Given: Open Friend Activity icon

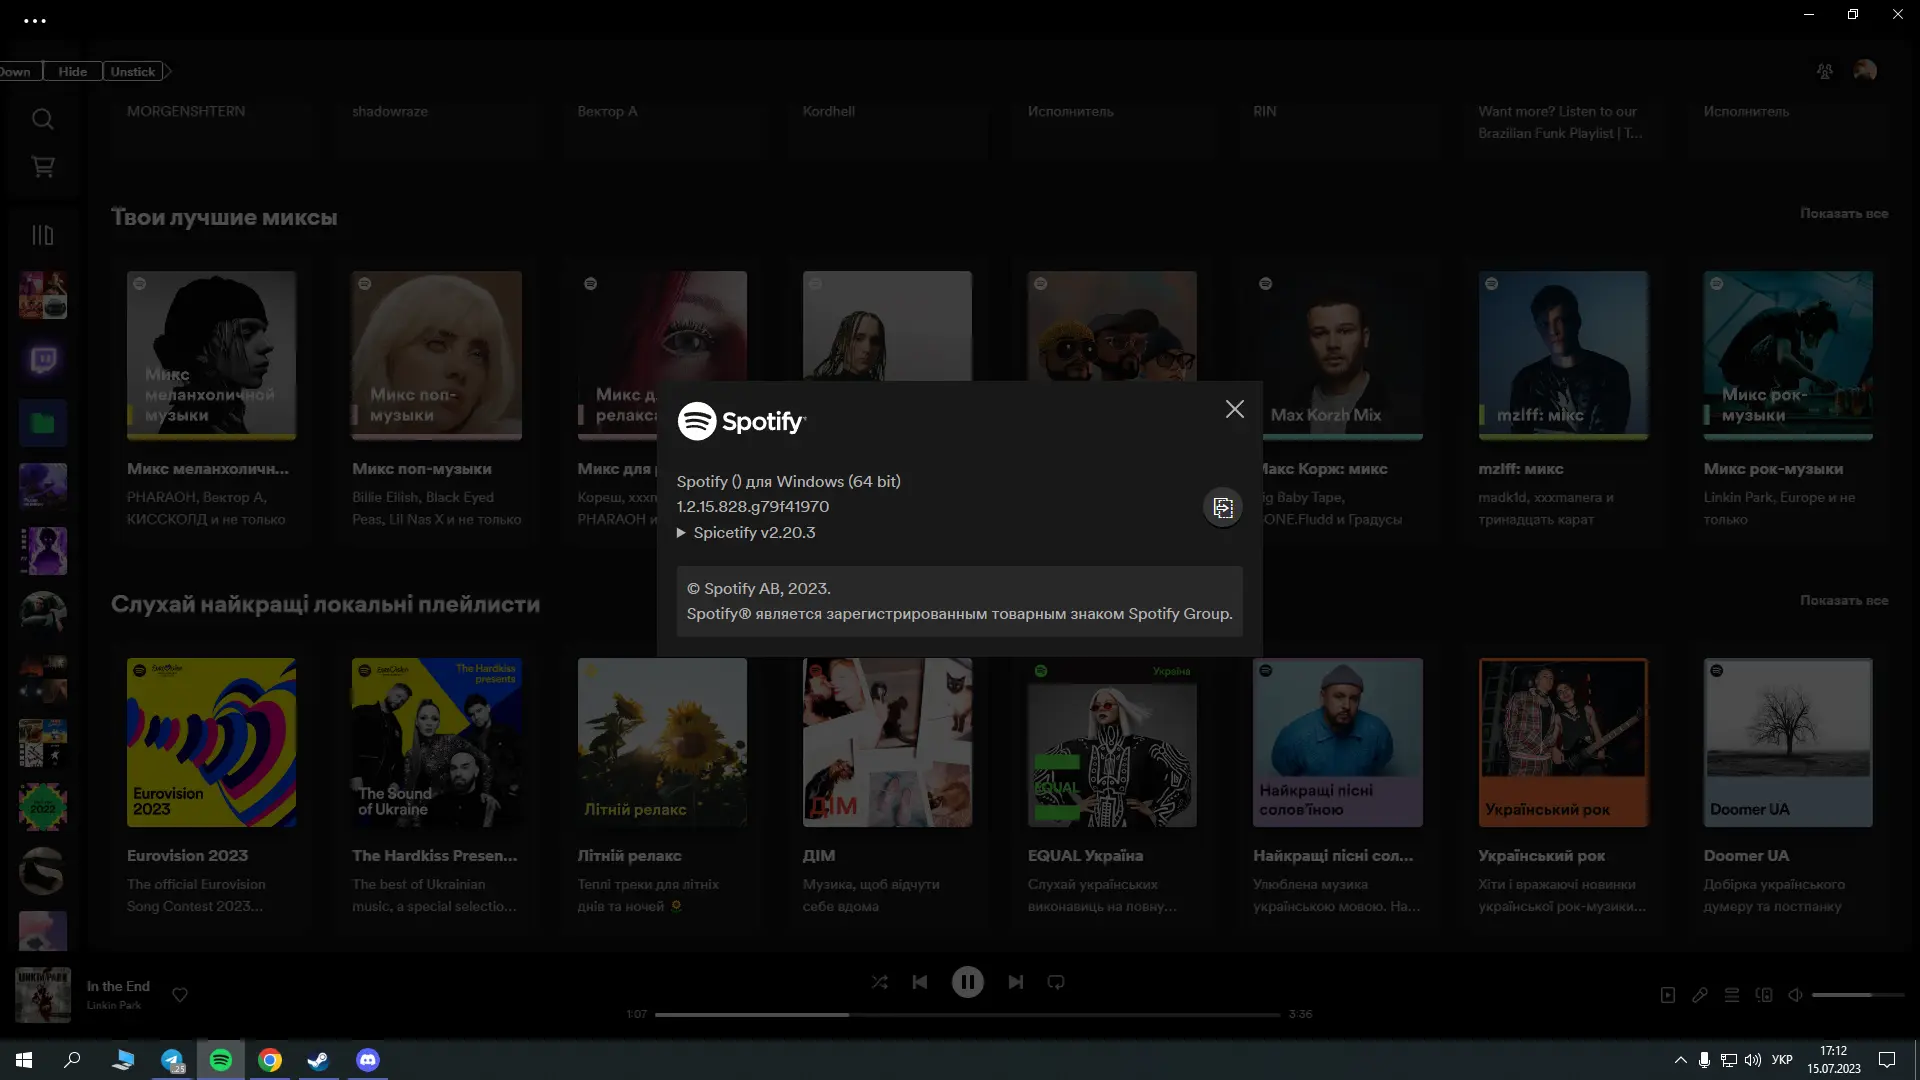Looking at the screenshot, I should 1825,71.
